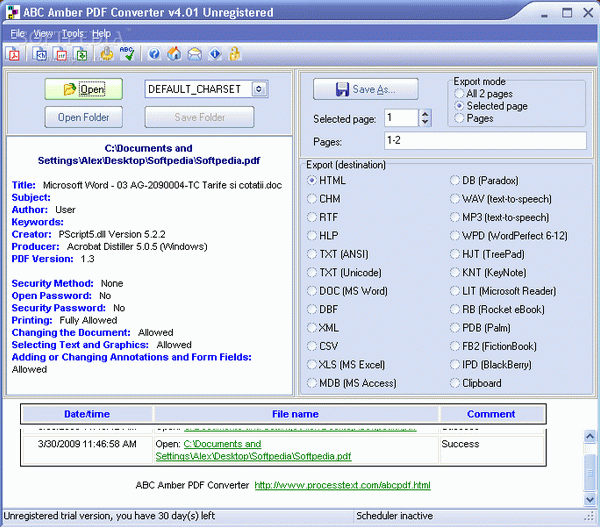Image resolution: width=600 pixels, height=527 pixels.
Task: Click the ABC checkmark toolbar icon
Action: click(127, 54)
